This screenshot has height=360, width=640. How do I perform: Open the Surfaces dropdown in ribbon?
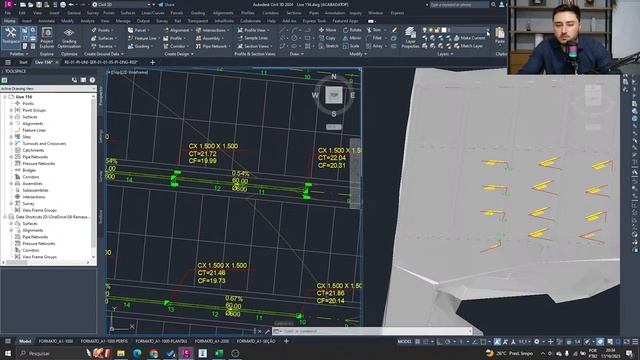coord(104,38)
